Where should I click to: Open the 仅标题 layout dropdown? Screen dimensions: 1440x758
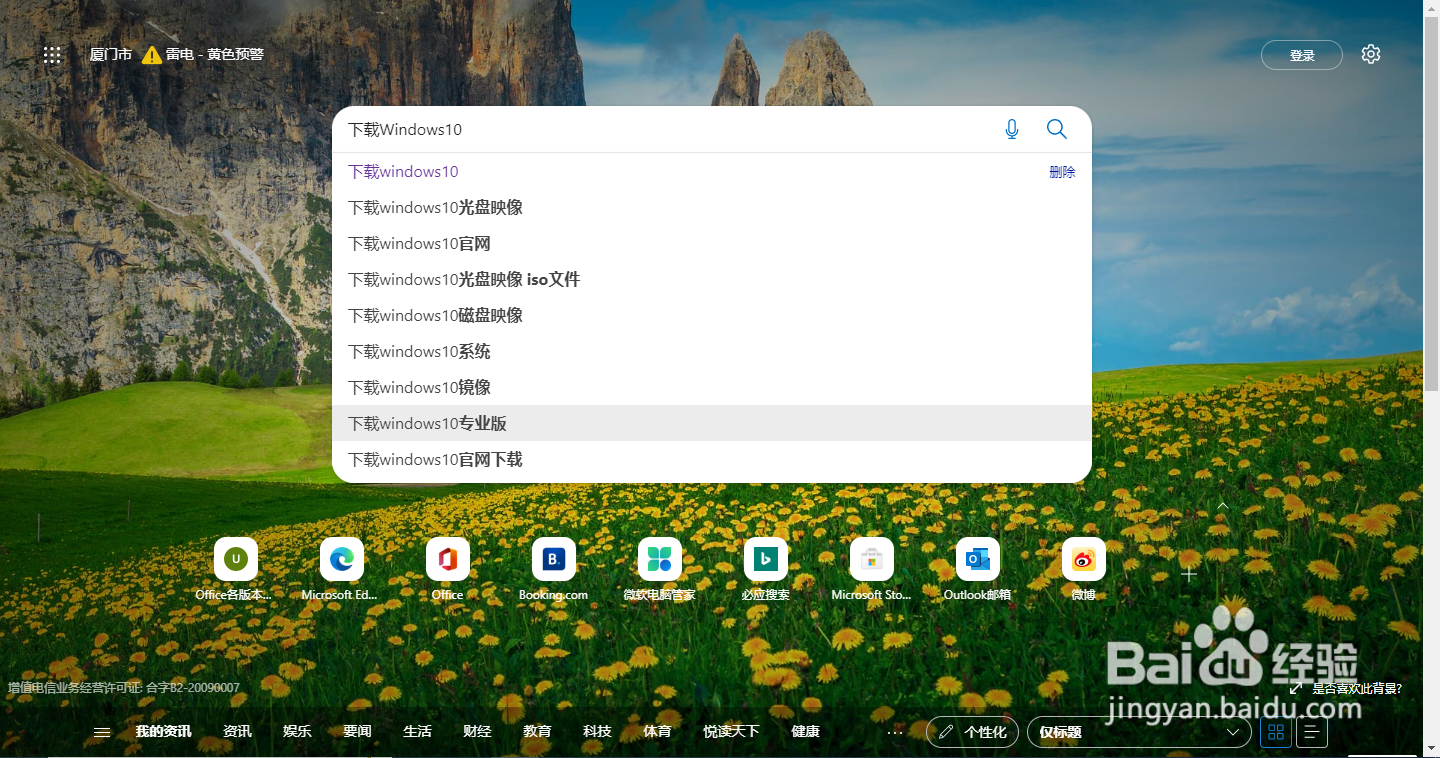[x=1139, y=732]
